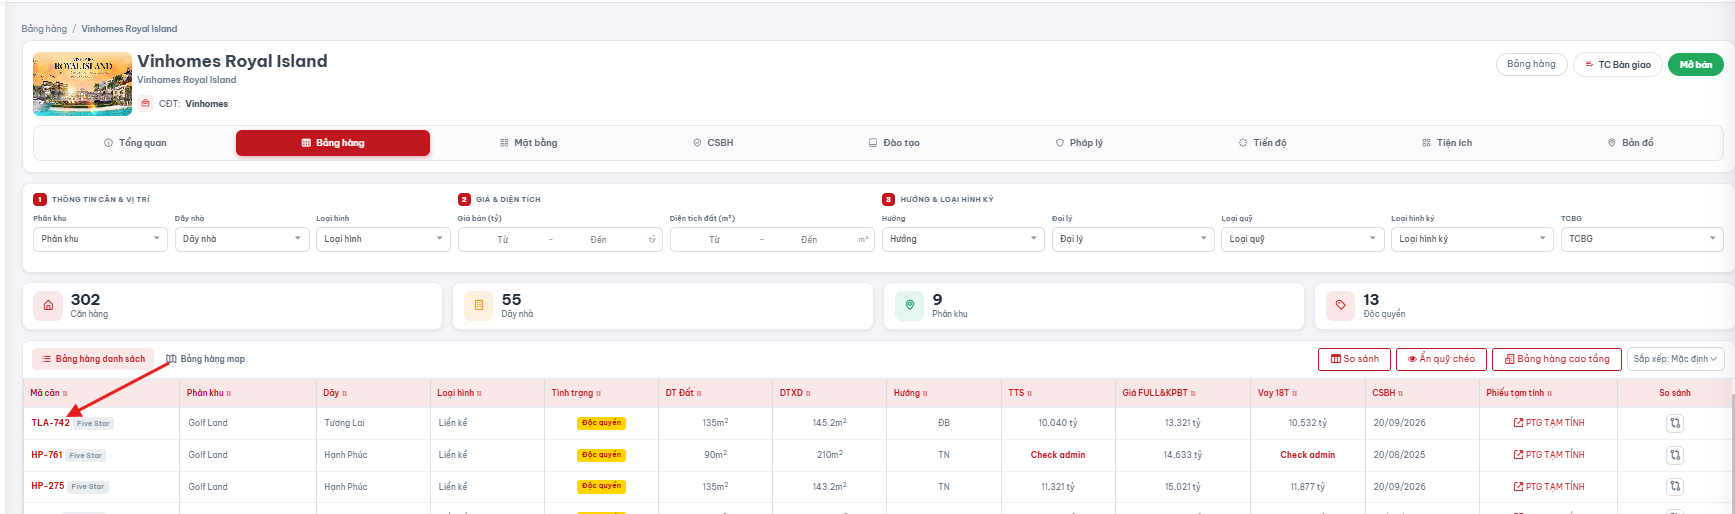This screenshot has width=1735, height=514.
Task: Select Bảng hàng danh sách view
Action: coord(93,359)
